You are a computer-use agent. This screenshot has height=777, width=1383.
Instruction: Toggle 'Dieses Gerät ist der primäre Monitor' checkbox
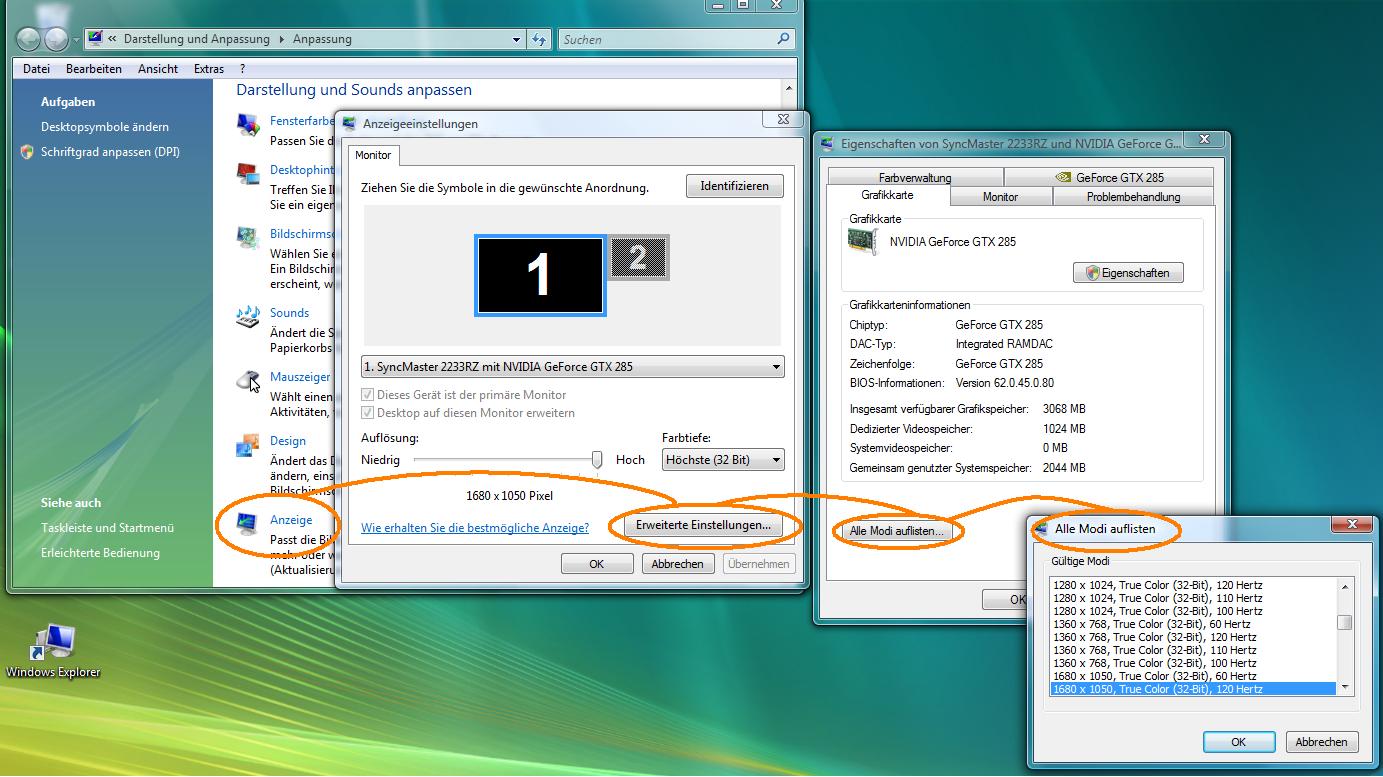coord(368,395)
